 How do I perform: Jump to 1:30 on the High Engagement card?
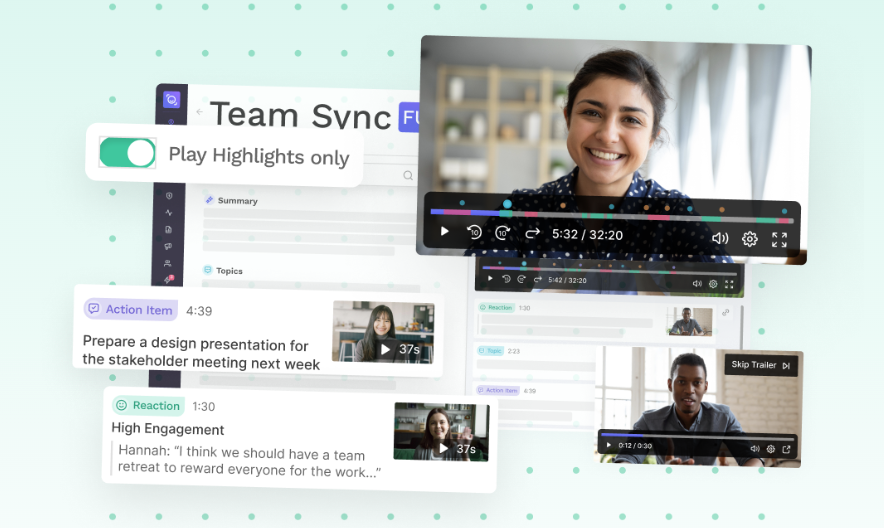coord(204,406)
